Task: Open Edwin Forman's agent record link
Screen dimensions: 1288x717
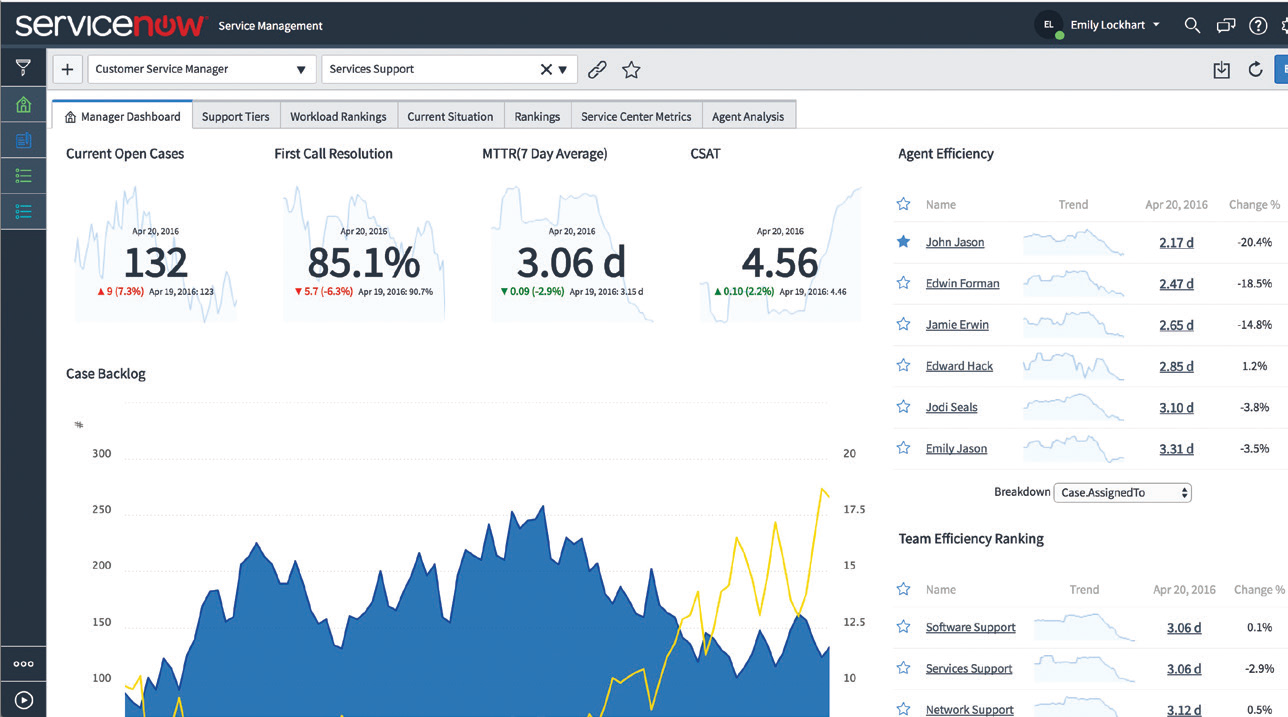Action: point(962,283)
